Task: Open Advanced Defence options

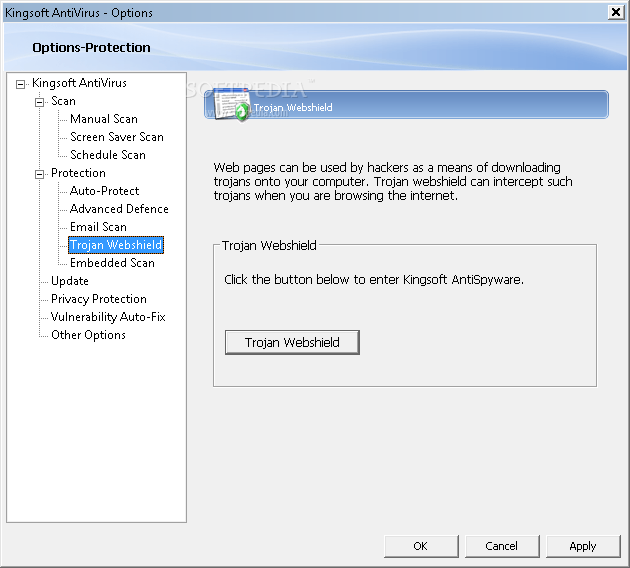Action: point(119,209)
